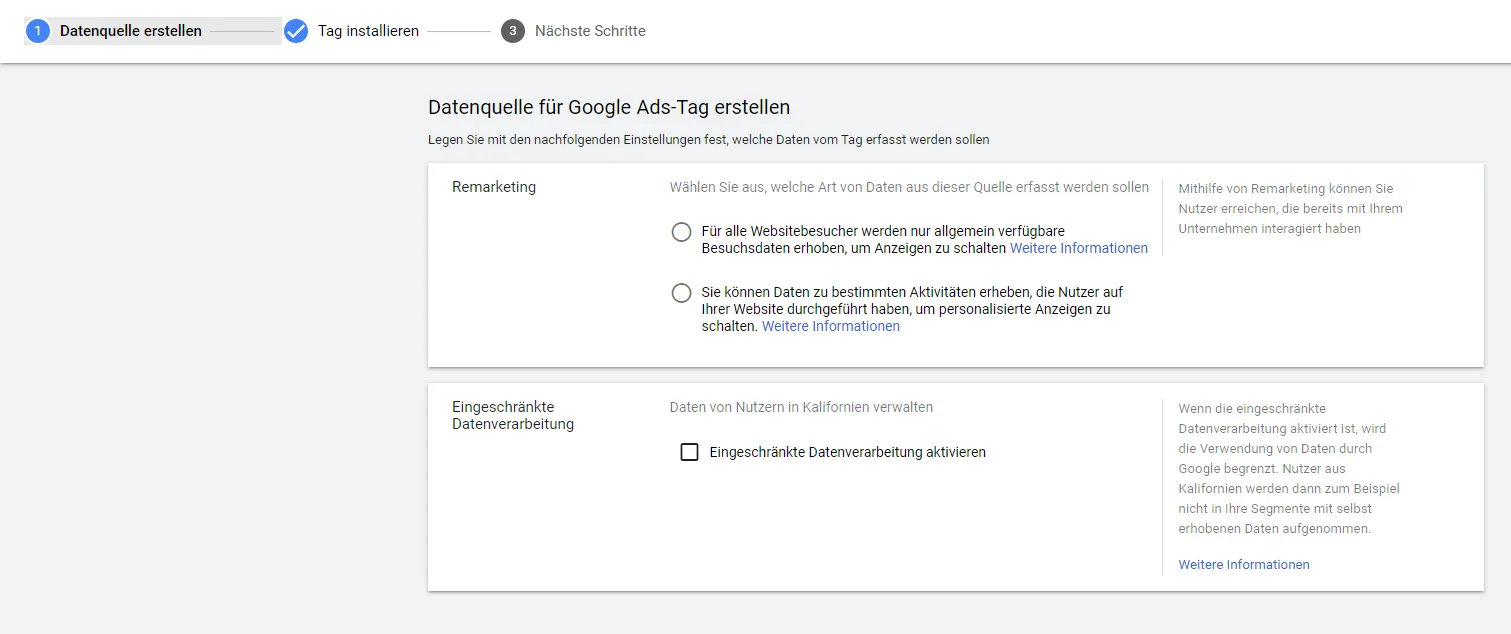Open 'Weitere Informationen' link after 'schalten.' text

[831, 326]
